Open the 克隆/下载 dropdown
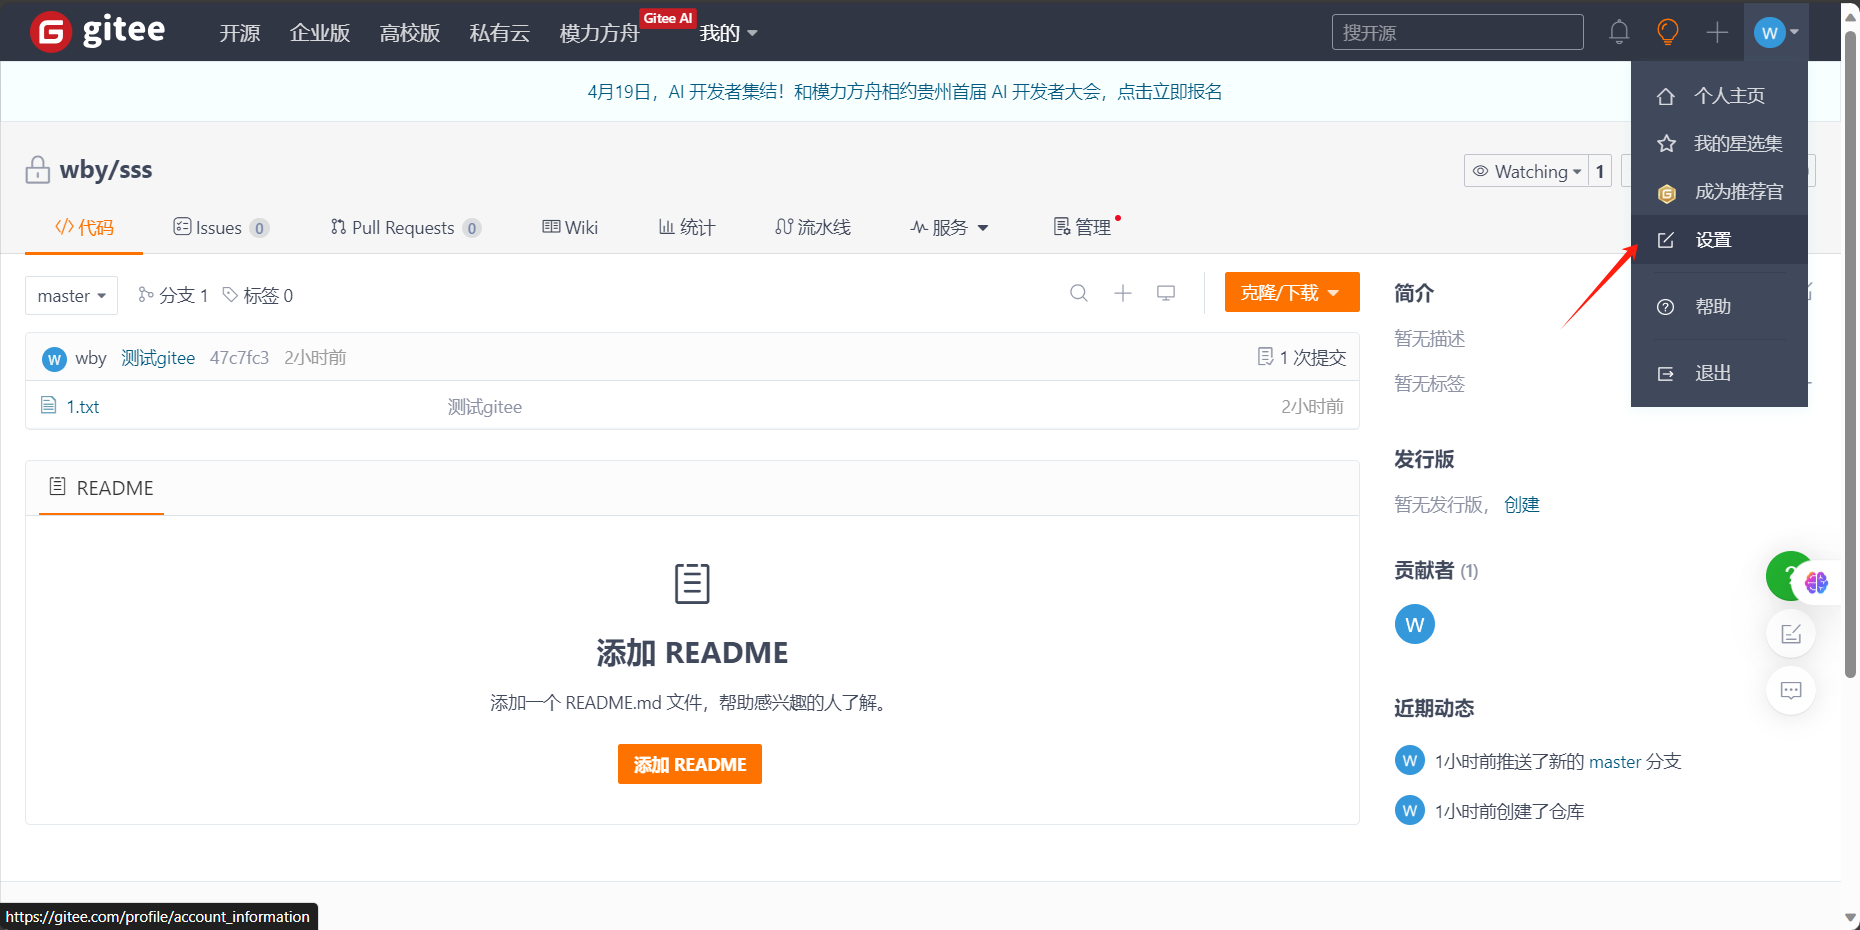Viewport: 1860px width, 930px height. (x=1291, y=292)
